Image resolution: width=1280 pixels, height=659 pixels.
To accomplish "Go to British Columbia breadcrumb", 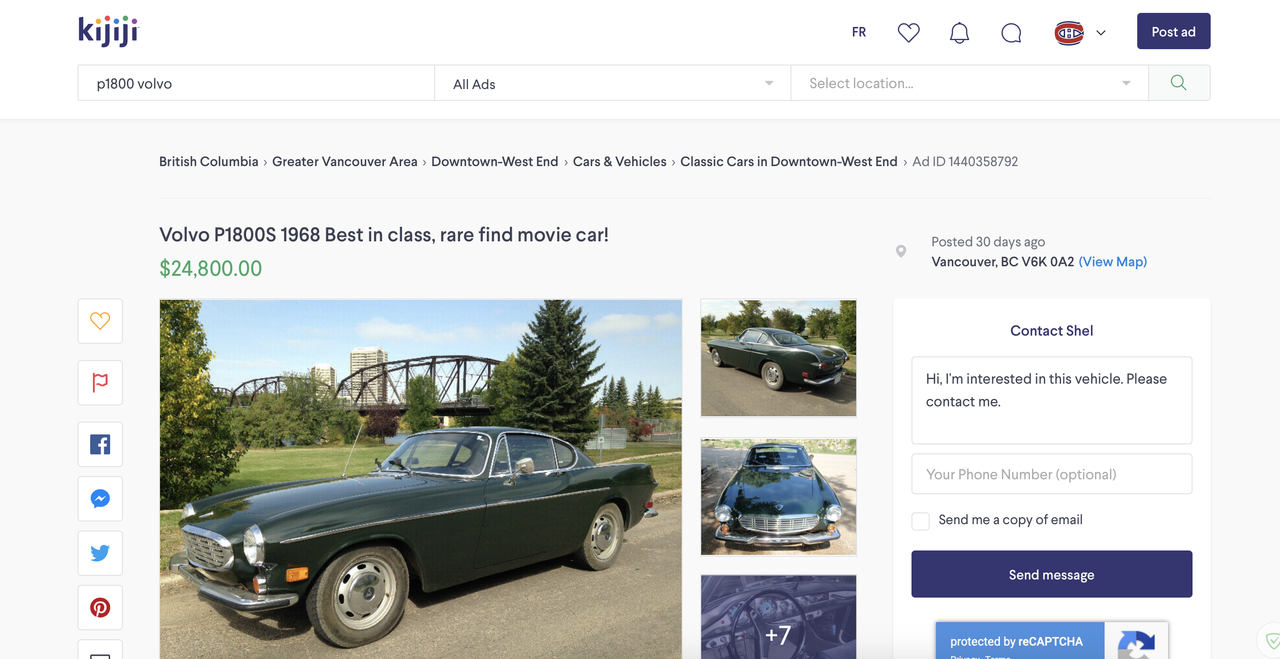I will pos(208,161).
